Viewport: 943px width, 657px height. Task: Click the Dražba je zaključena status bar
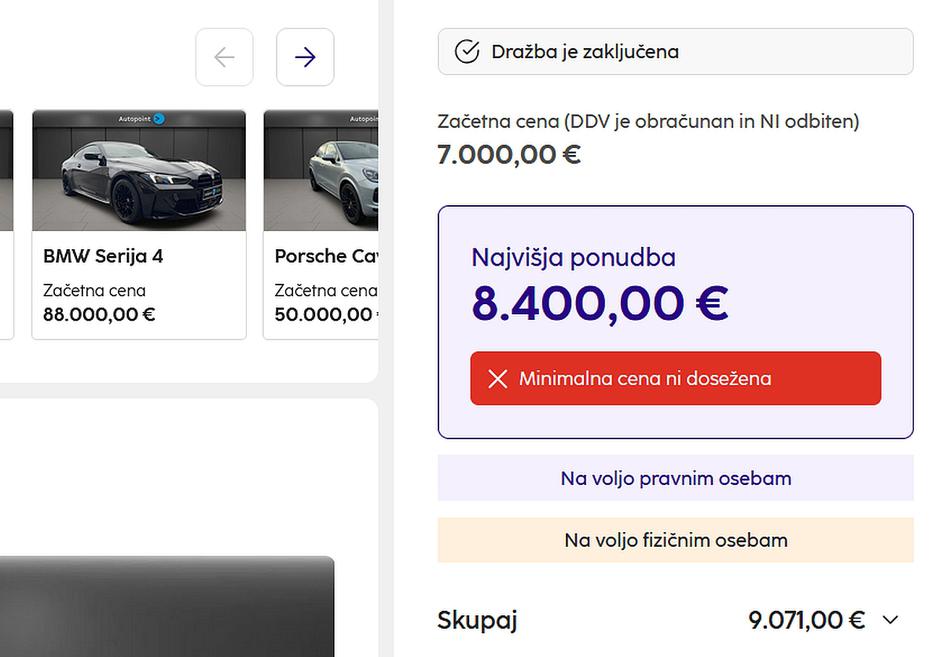(x=675, y=51)
